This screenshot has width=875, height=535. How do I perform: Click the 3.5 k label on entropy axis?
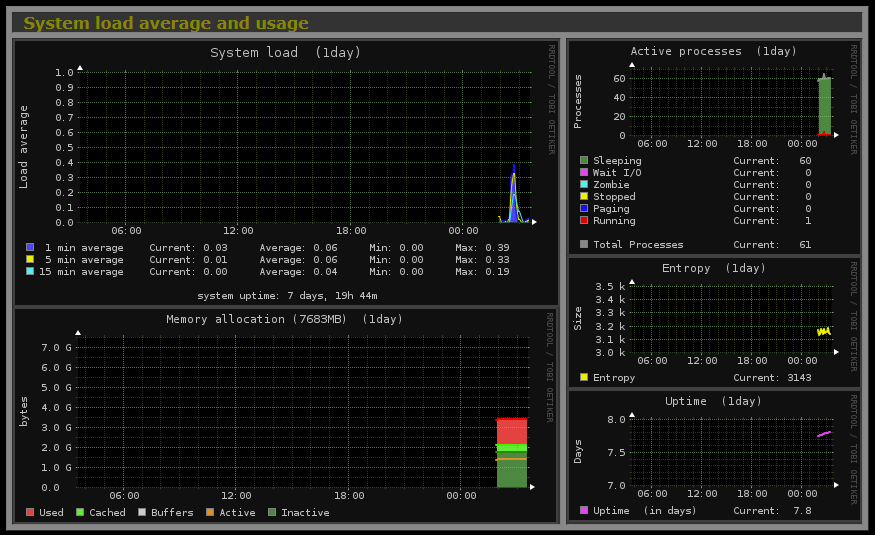[x=610, y=286]
